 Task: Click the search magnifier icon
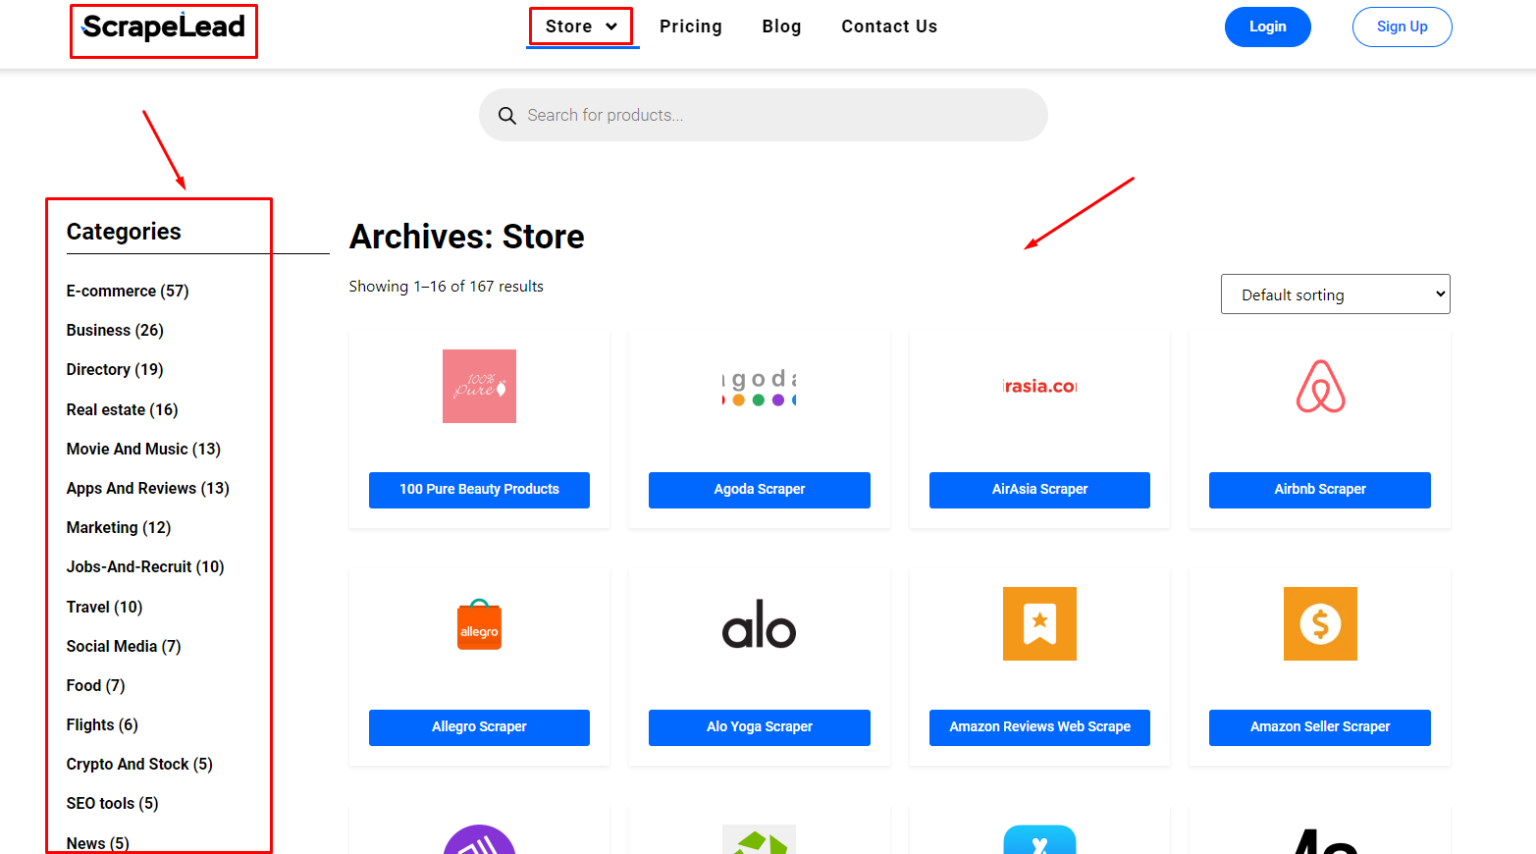point(507,115)
